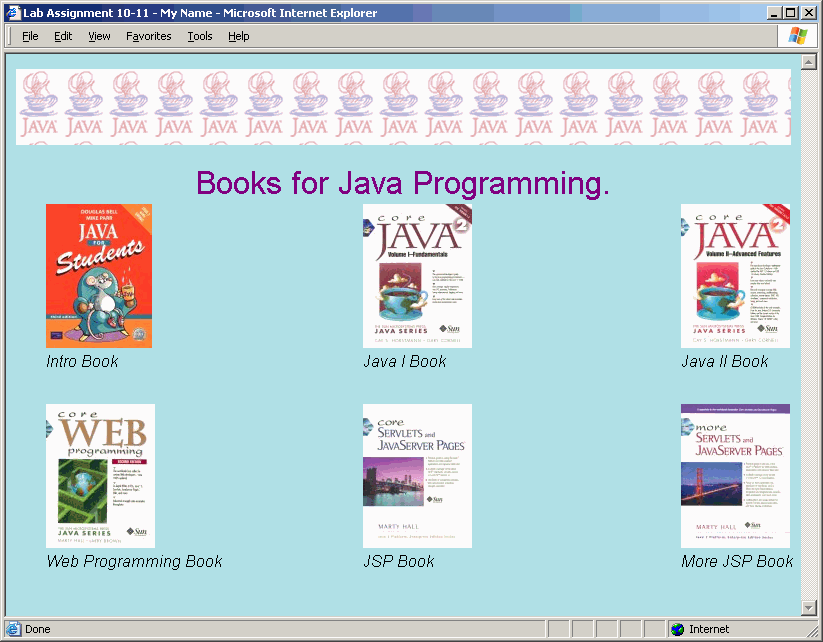
Task: Open the Tools menu
Action: coord(200,36)
